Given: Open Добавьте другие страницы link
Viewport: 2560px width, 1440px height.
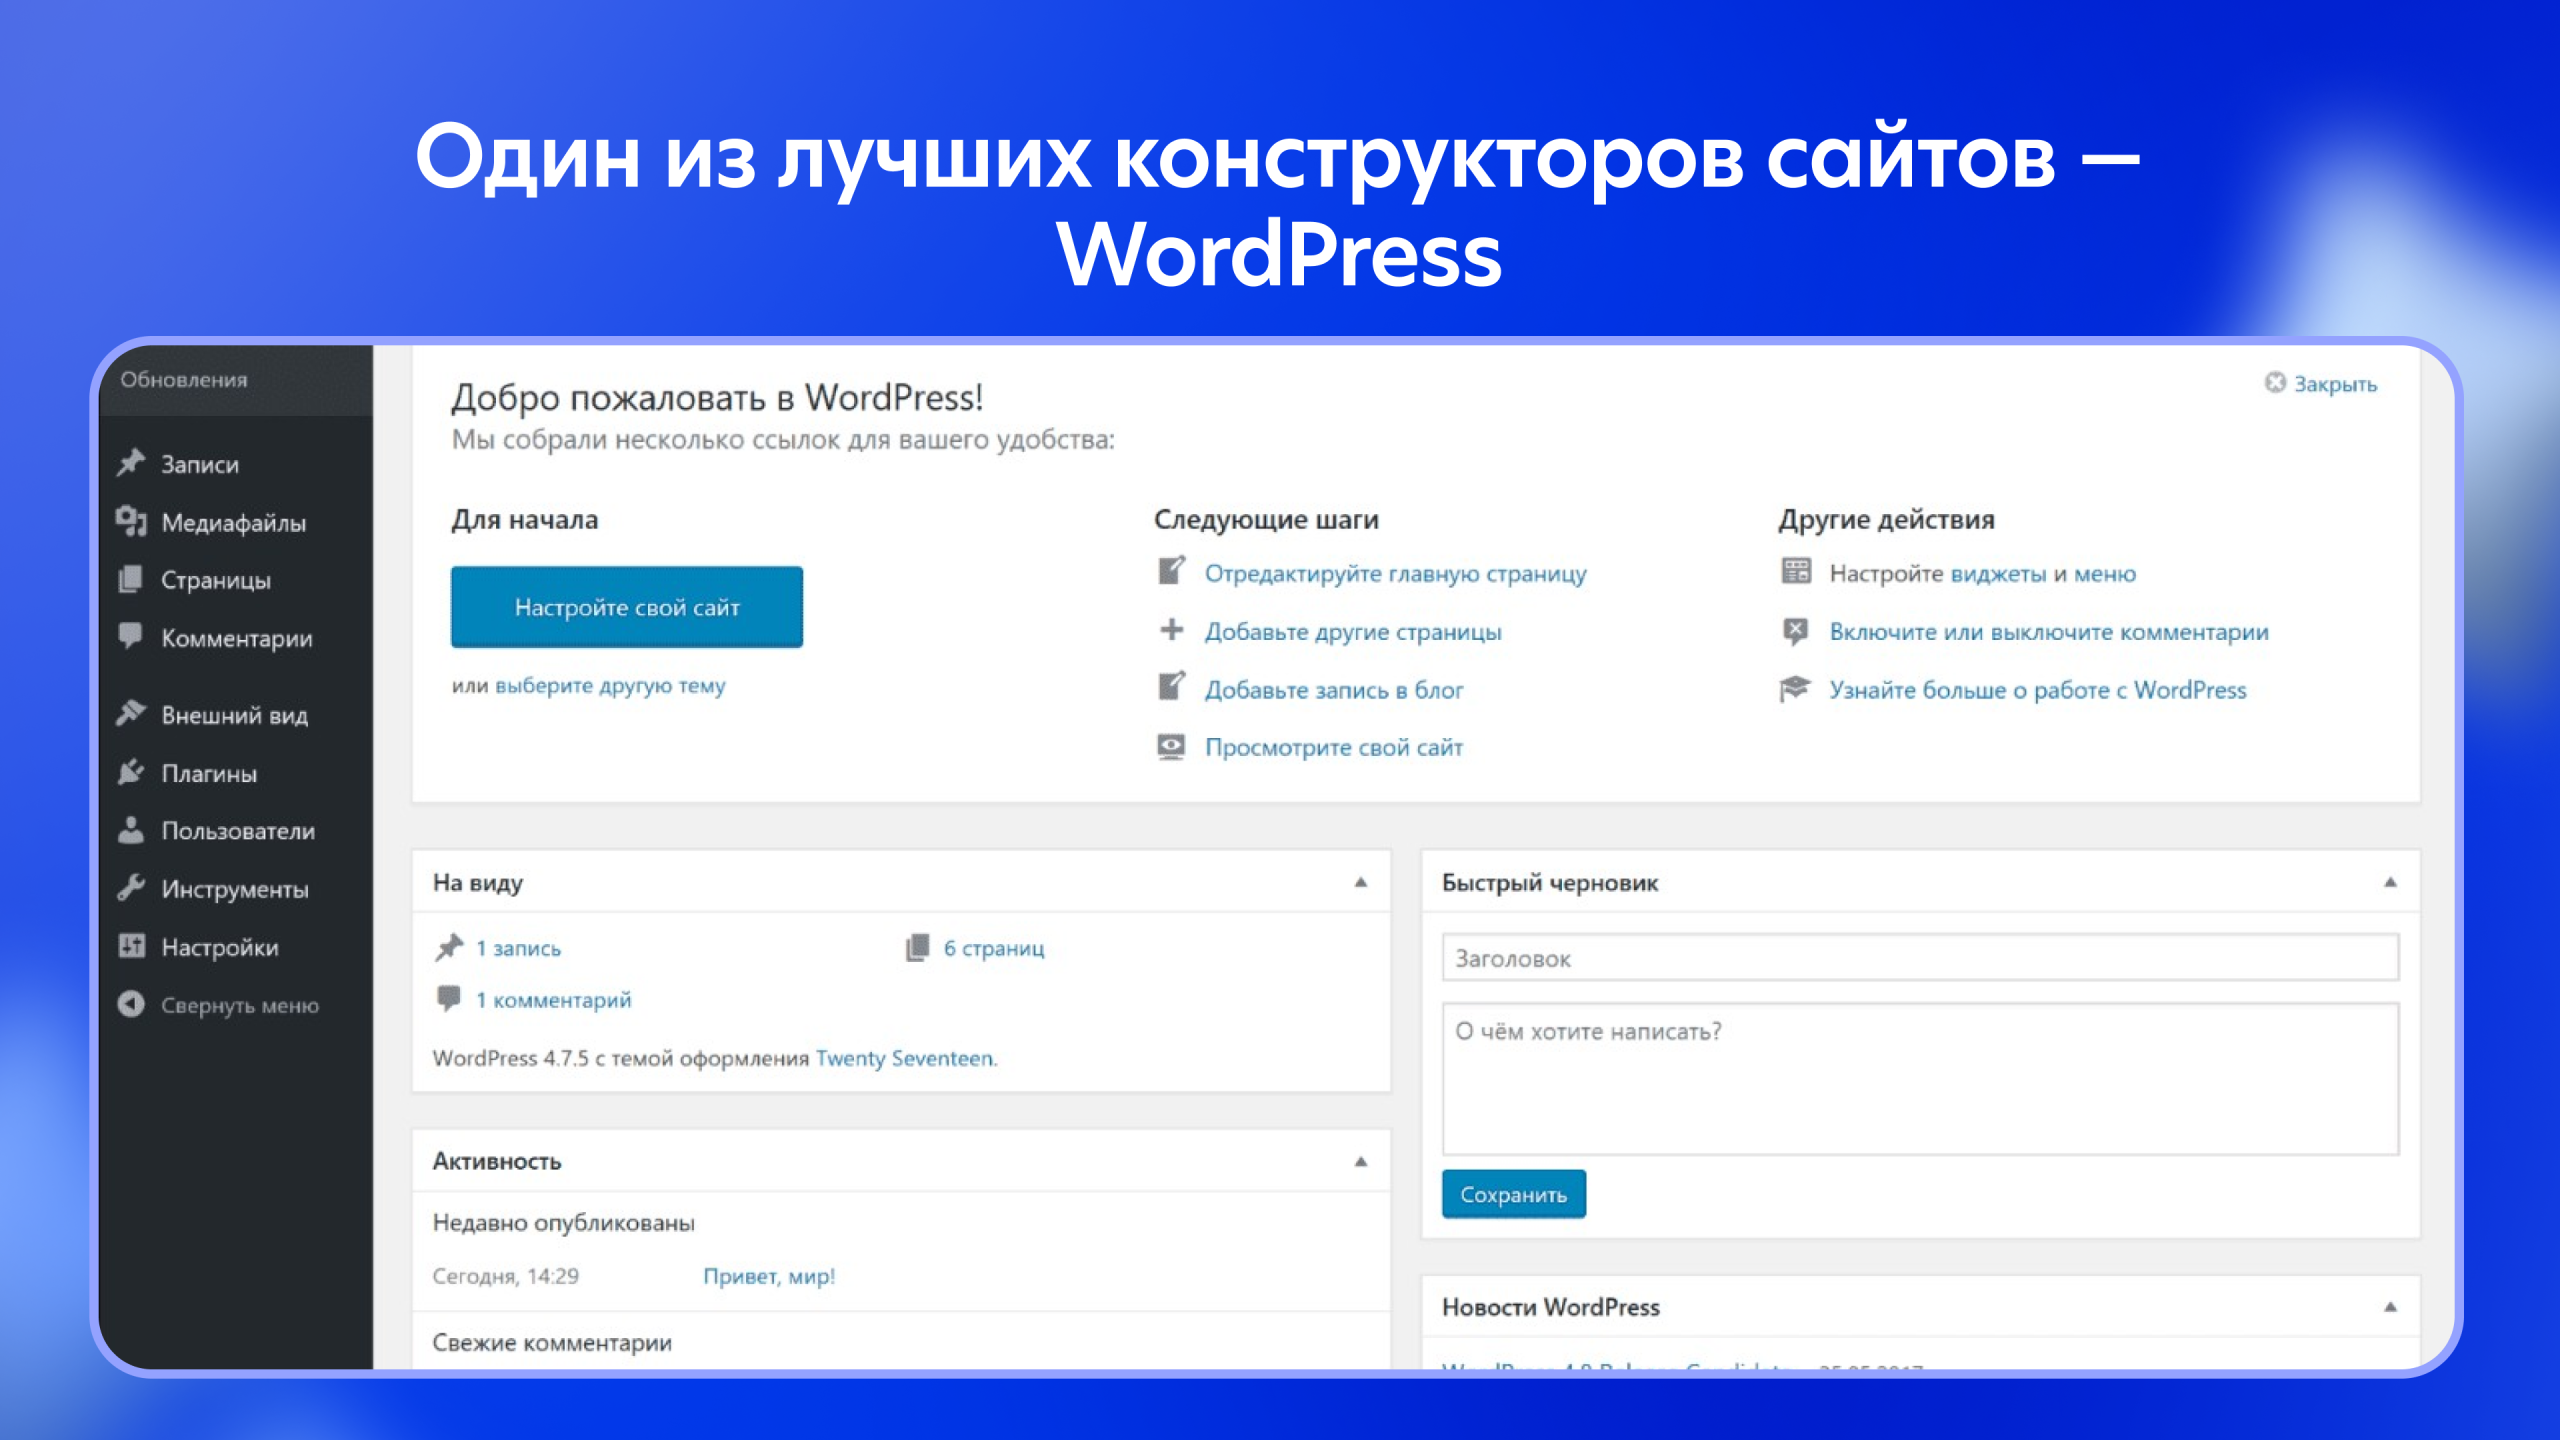Looking at the screenshot, I should point(1353,632).
